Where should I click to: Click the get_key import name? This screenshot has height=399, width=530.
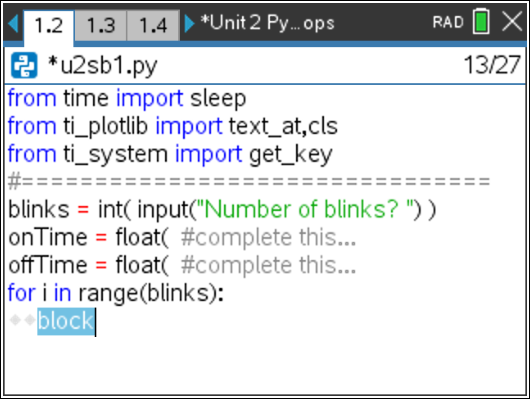[291, 155]
